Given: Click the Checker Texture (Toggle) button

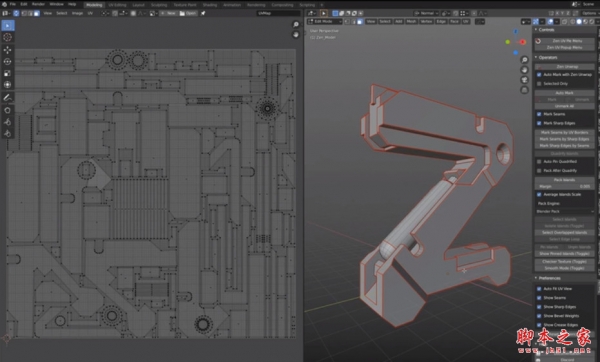Looking at the screenshot, I should click(x=565, y=262).
